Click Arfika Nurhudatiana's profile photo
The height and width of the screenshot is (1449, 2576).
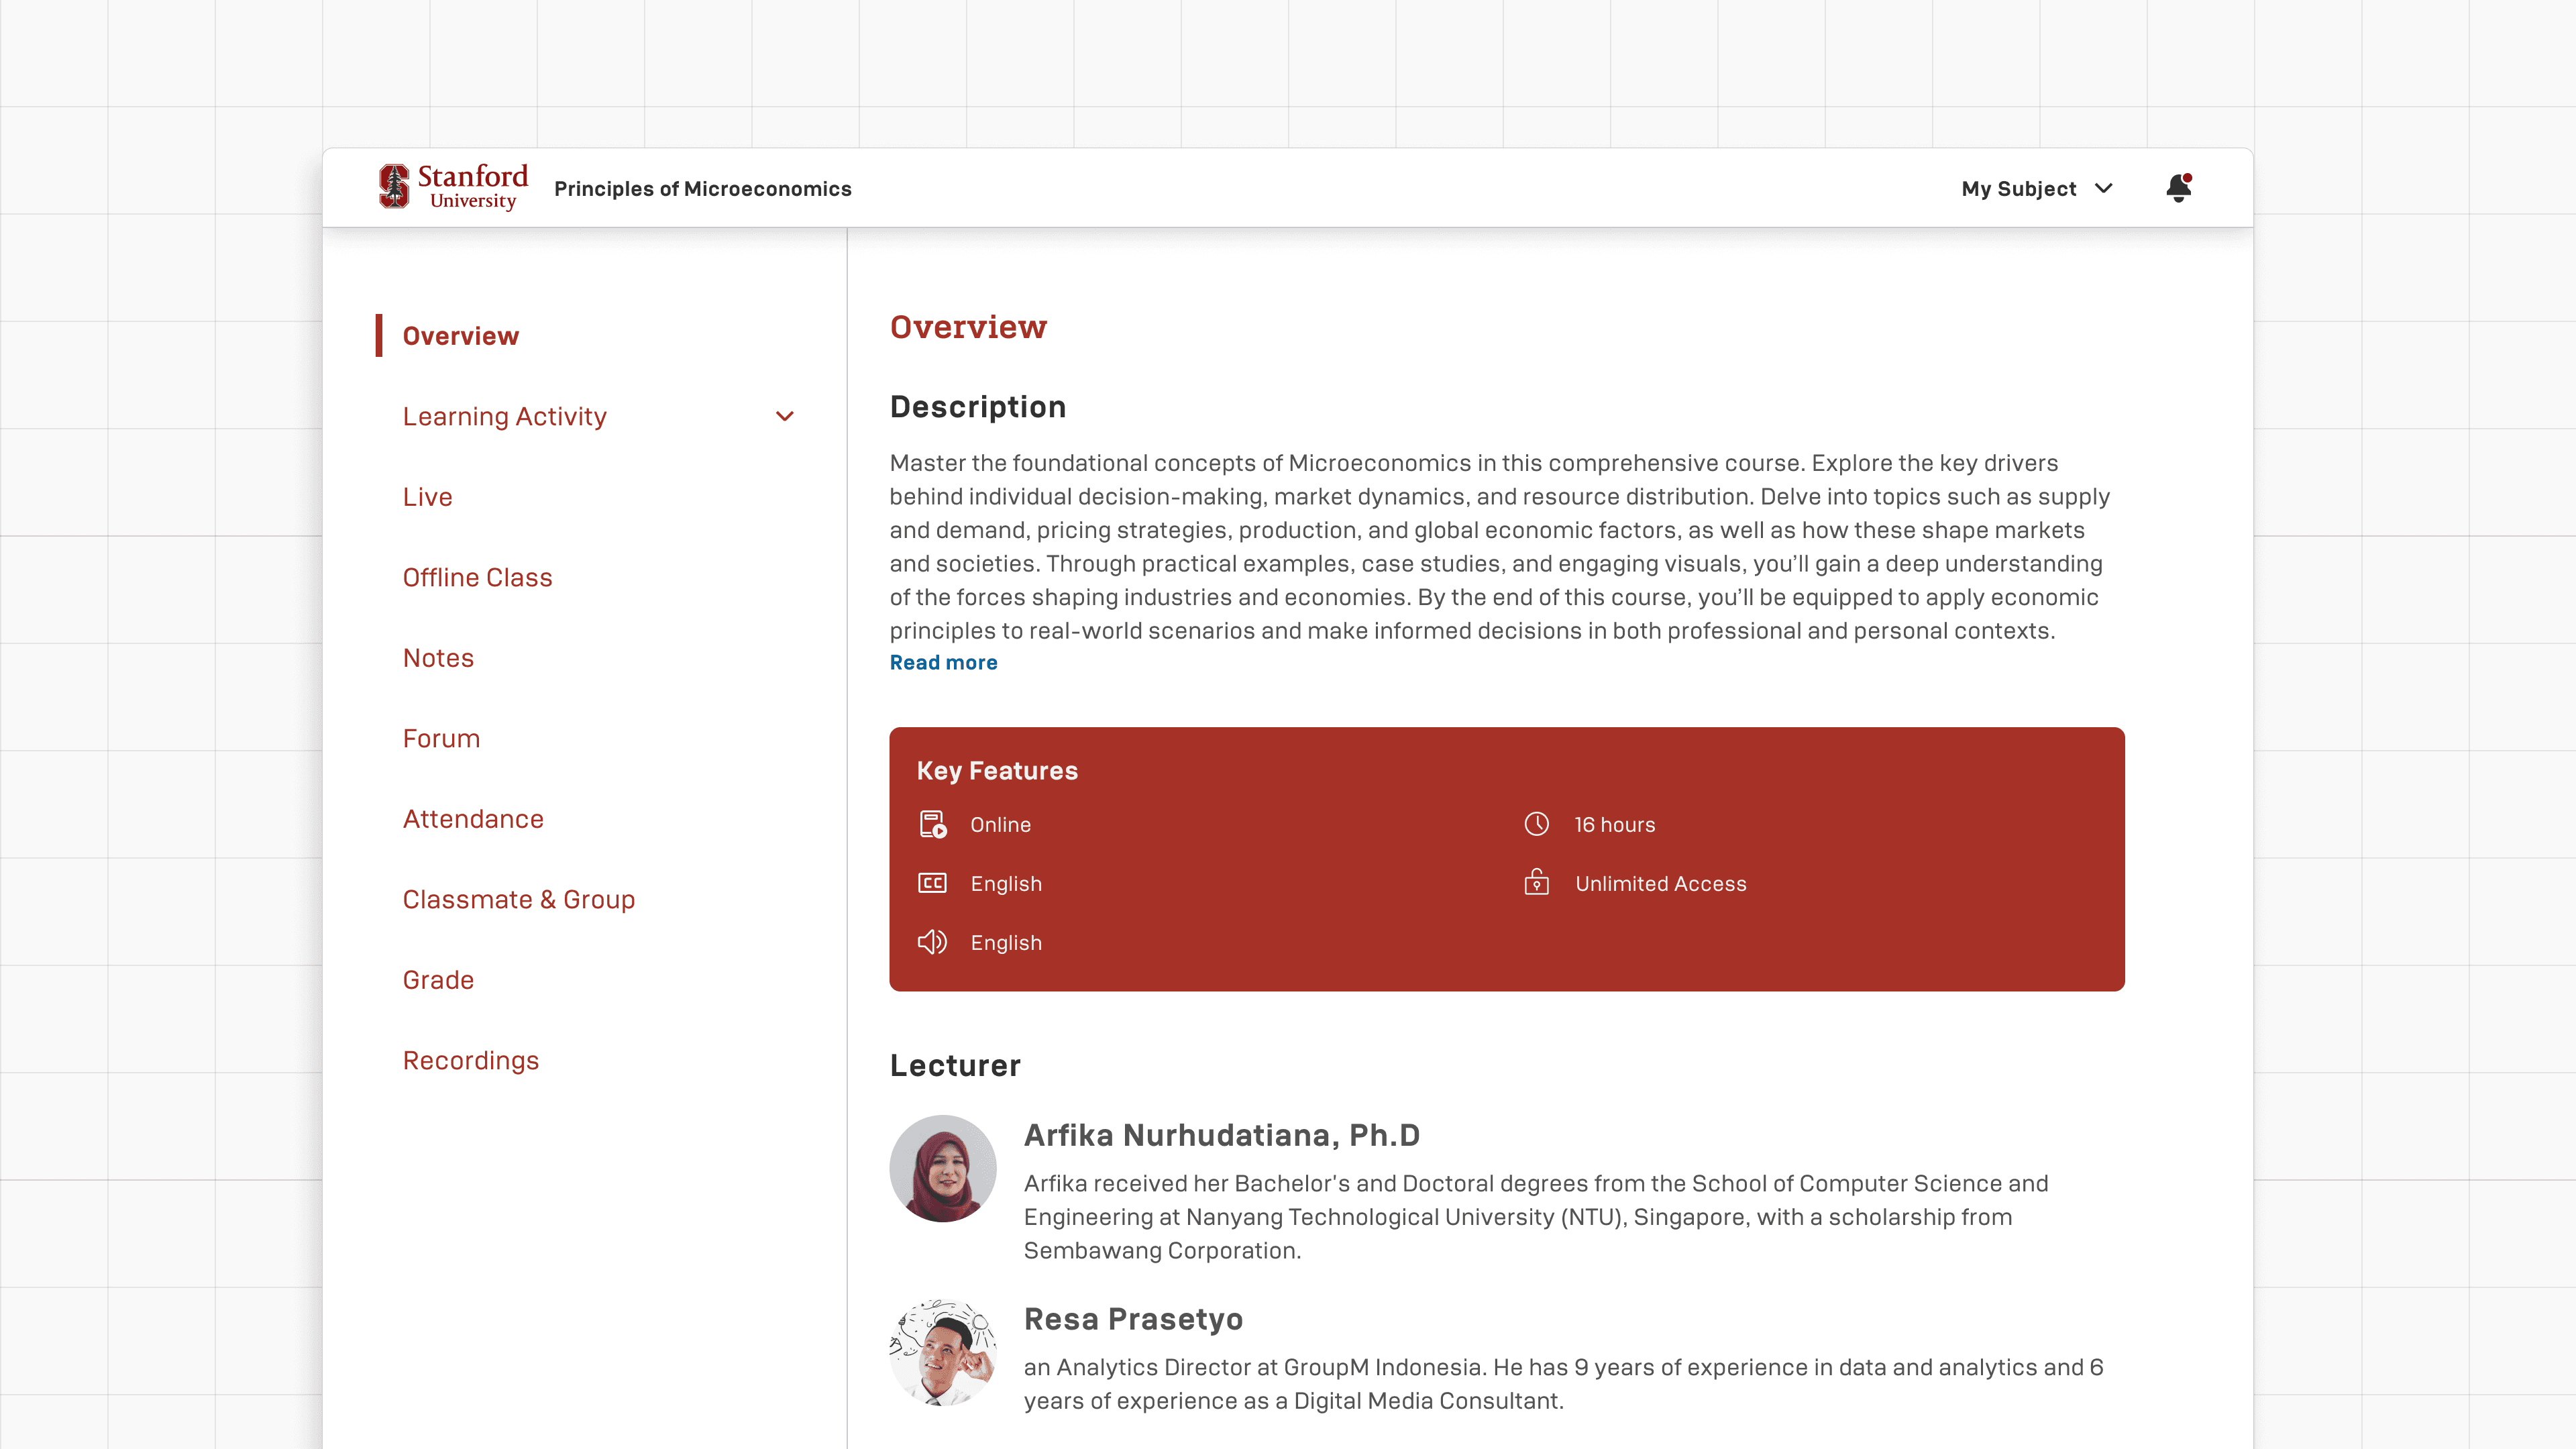tap(942, 1168)
